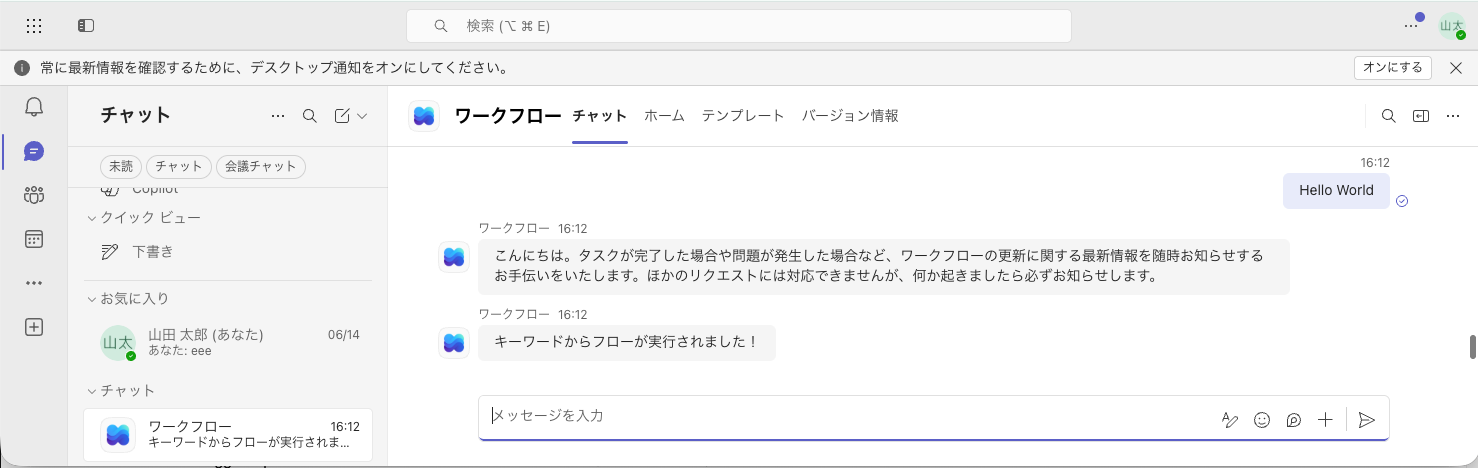Click the ワークフロー app icon in header
Screen dimensions: 1478x468
coord(424,116)
